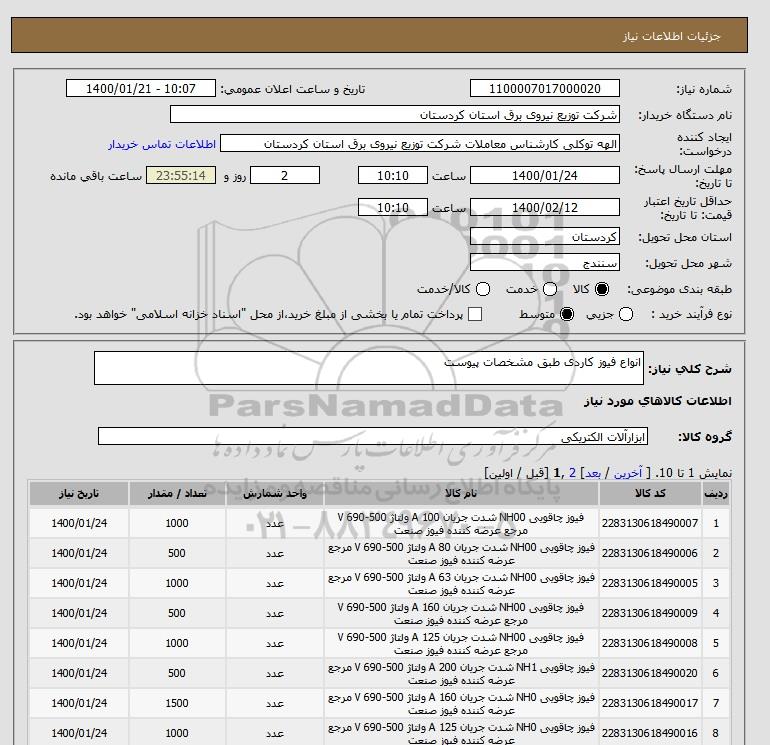The height and width of the screenshot is (745, 770).
Task: Select the کالا radio button
Action: pos(602,289)
